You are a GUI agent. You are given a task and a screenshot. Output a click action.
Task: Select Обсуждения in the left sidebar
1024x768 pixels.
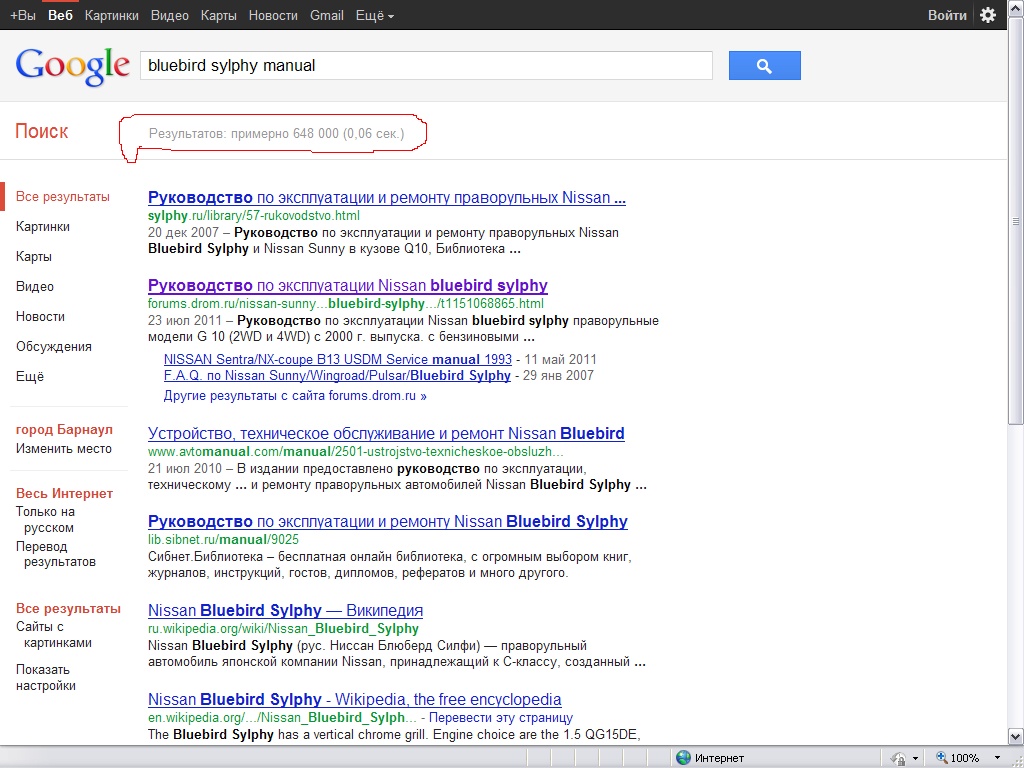pos(54,347)
